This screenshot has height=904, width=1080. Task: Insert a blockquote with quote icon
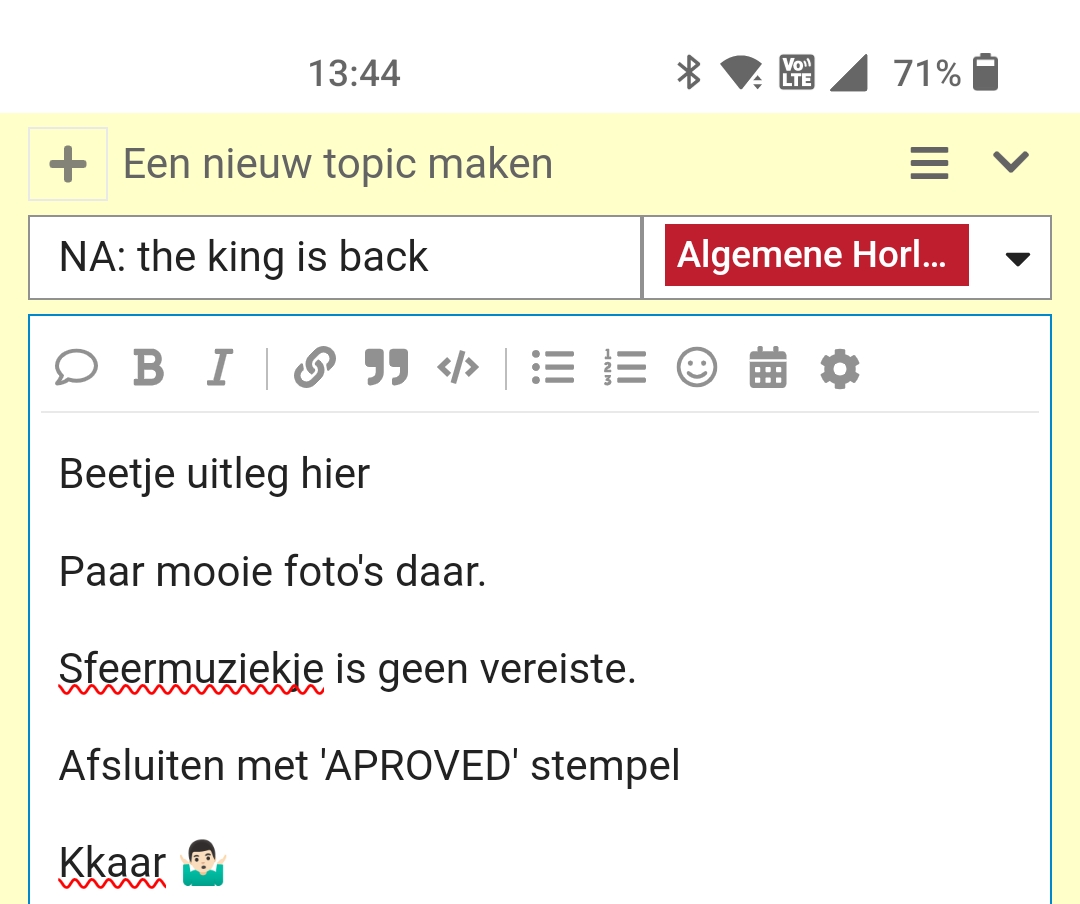[x=386, y=367]
